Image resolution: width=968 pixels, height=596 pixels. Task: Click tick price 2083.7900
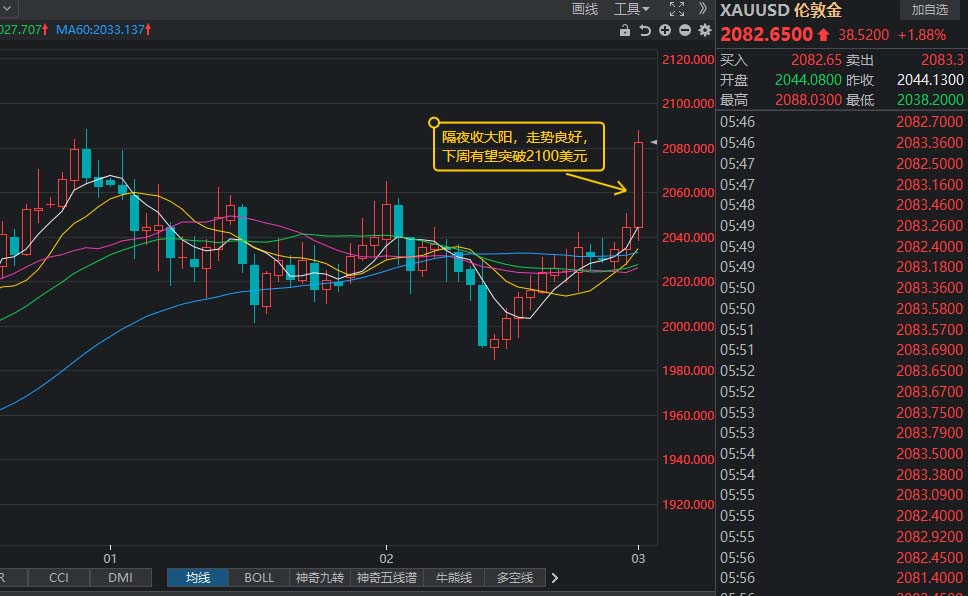coord(929,433)
